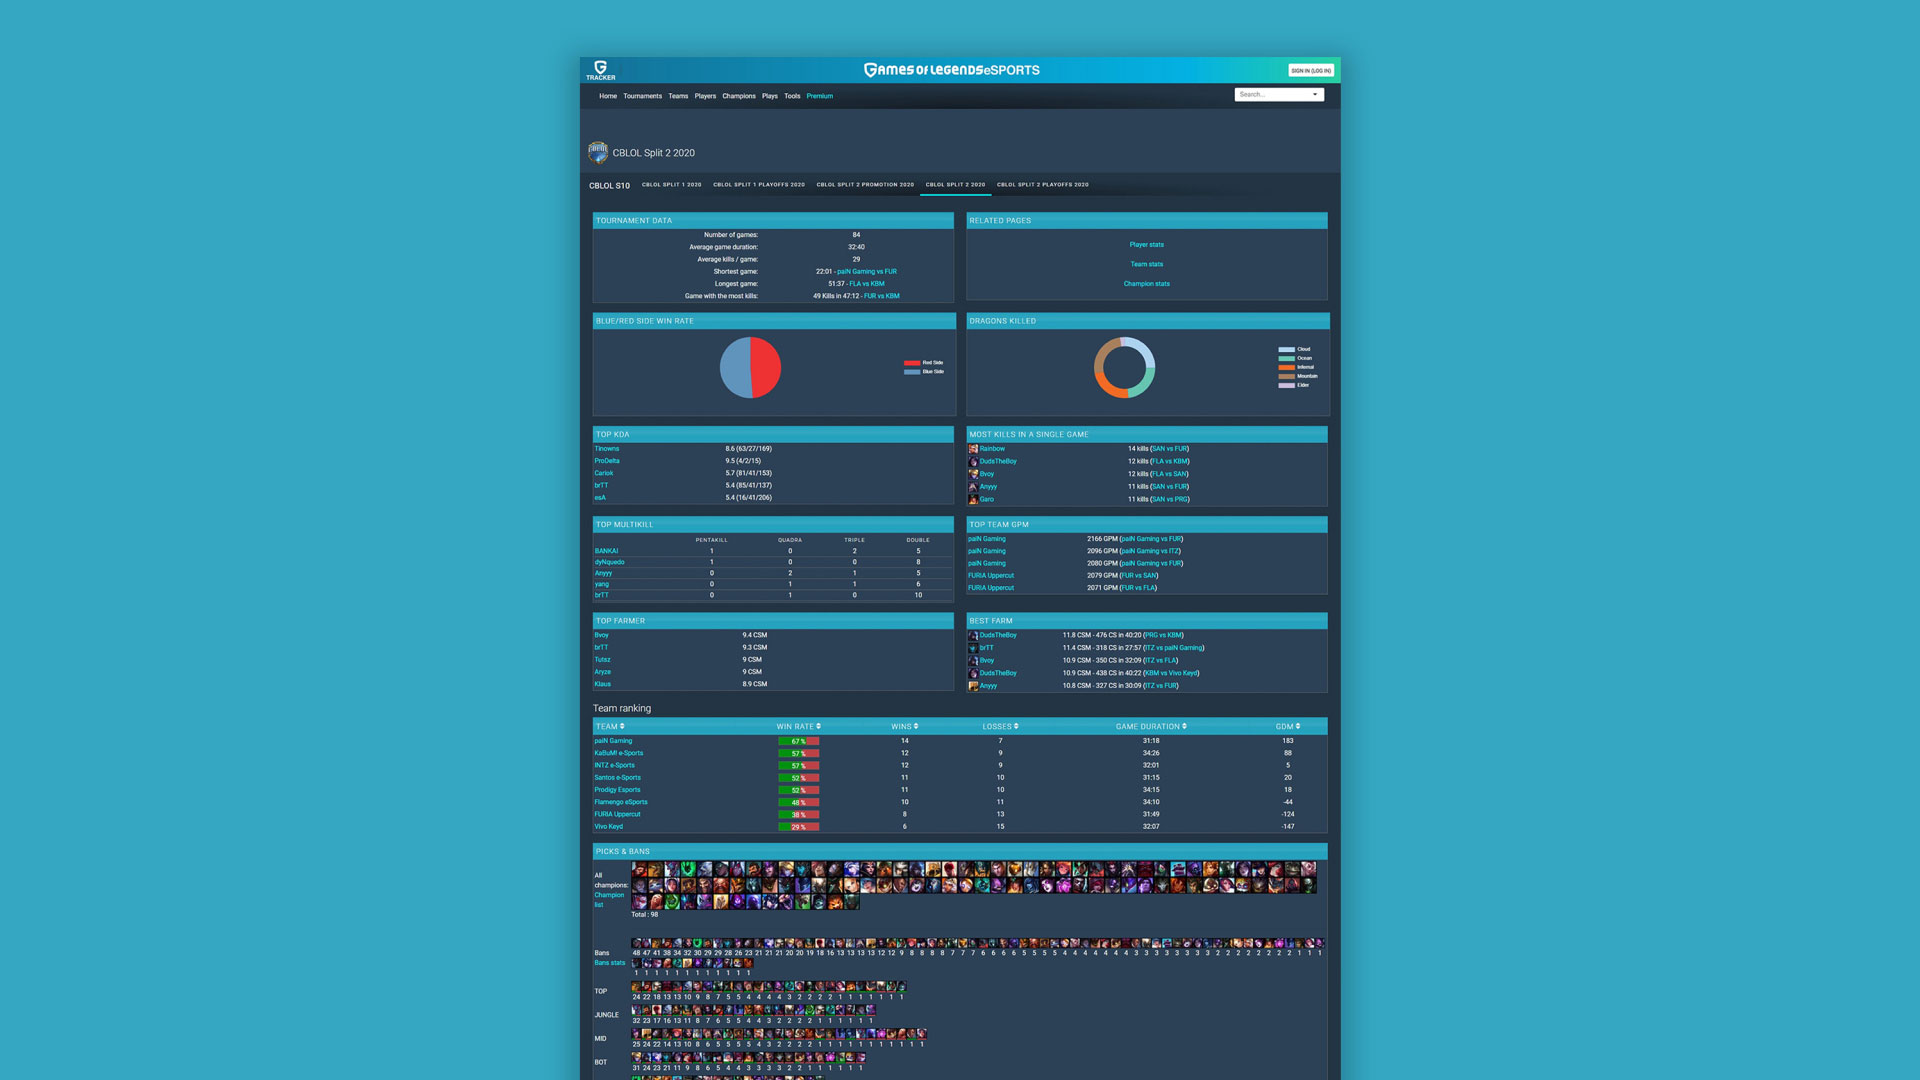
Task: Toggle the Red Side legend swatch
Action: point(912,363)
